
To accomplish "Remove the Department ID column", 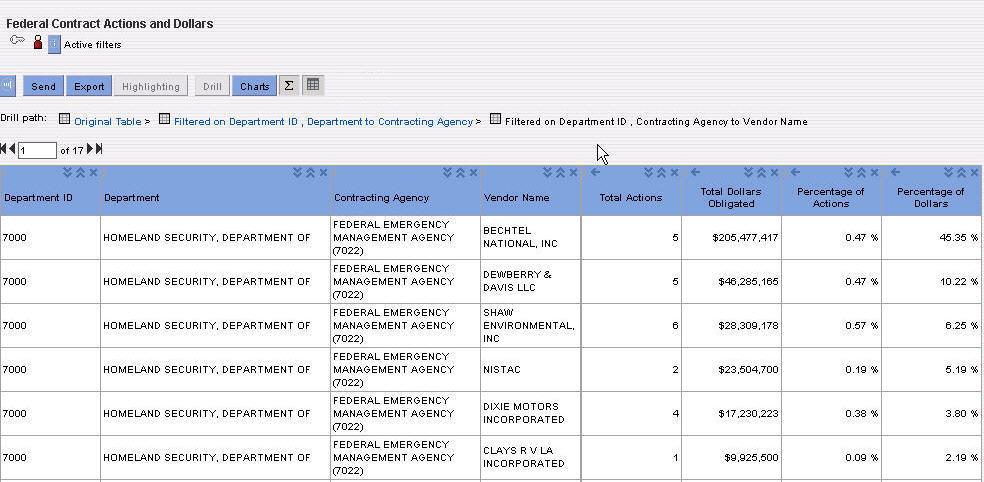I will pyautogui.click(x=93, y=173).
